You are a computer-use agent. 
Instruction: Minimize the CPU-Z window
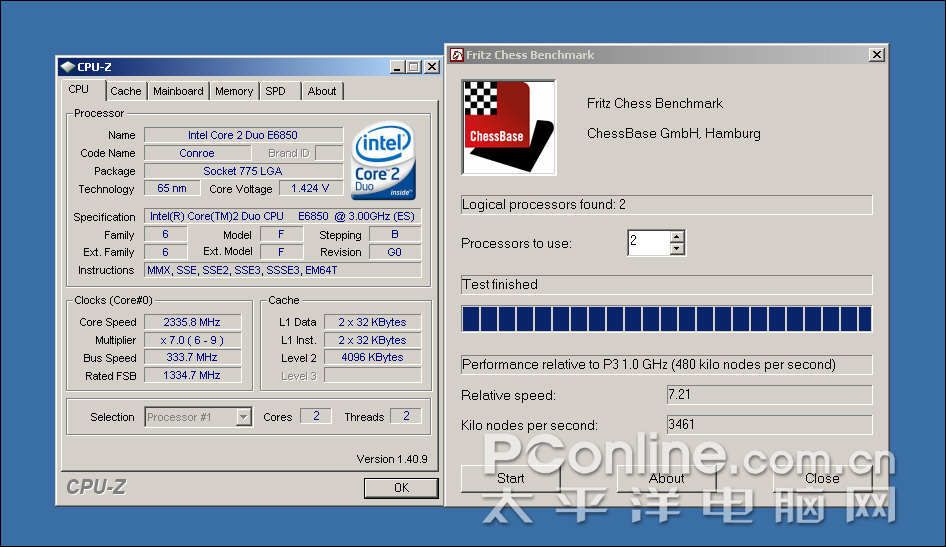point(396,67)
